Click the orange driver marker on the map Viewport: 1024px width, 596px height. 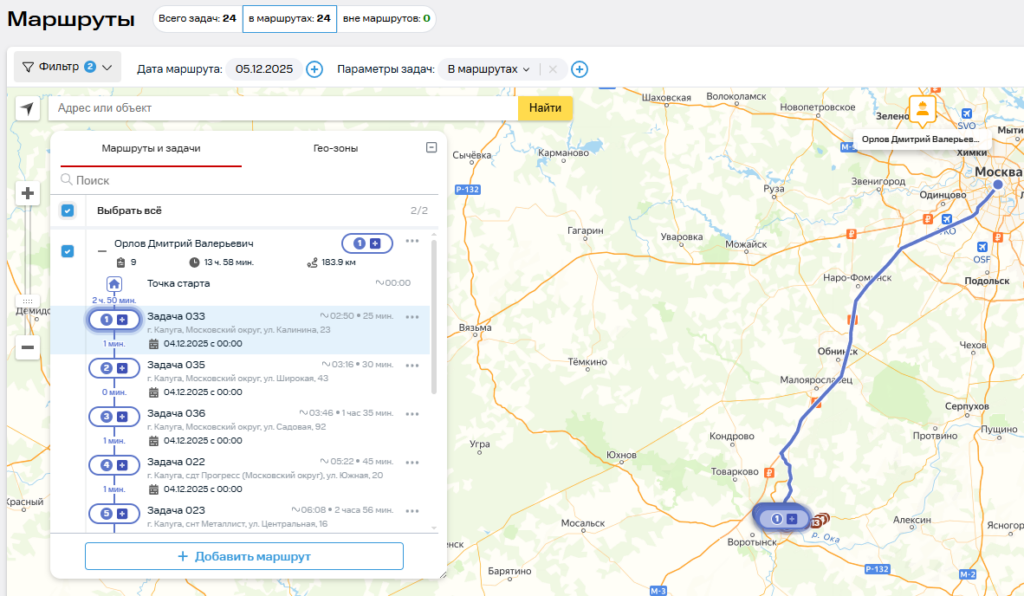(x=921, y=108)
